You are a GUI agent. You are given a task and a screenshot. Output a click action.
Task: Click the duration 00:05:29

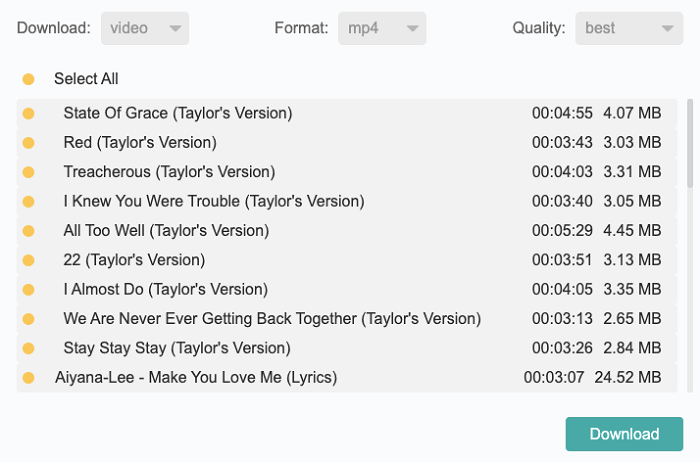pyautogui.click(x=562, y=230)
